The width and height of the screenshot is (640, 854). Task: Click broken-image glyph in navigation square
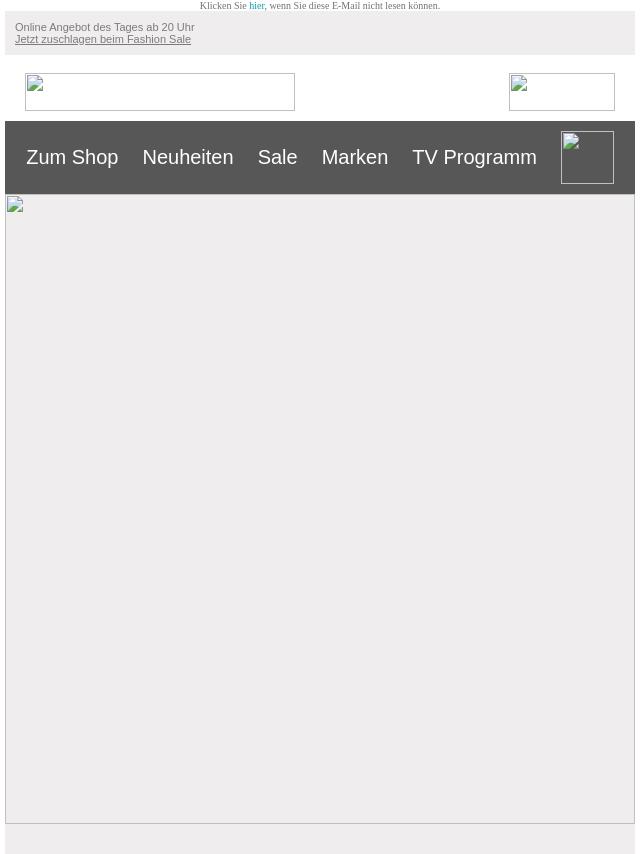[x=571, y=141]
